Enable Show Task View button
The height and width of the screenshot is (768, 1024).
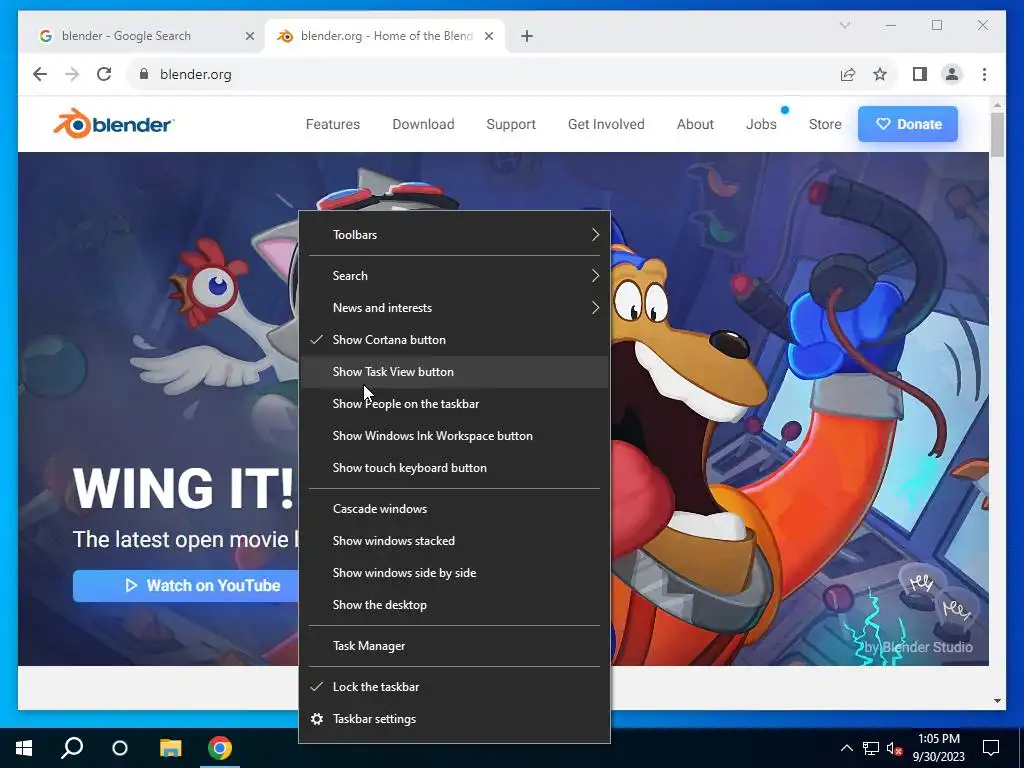454,372
